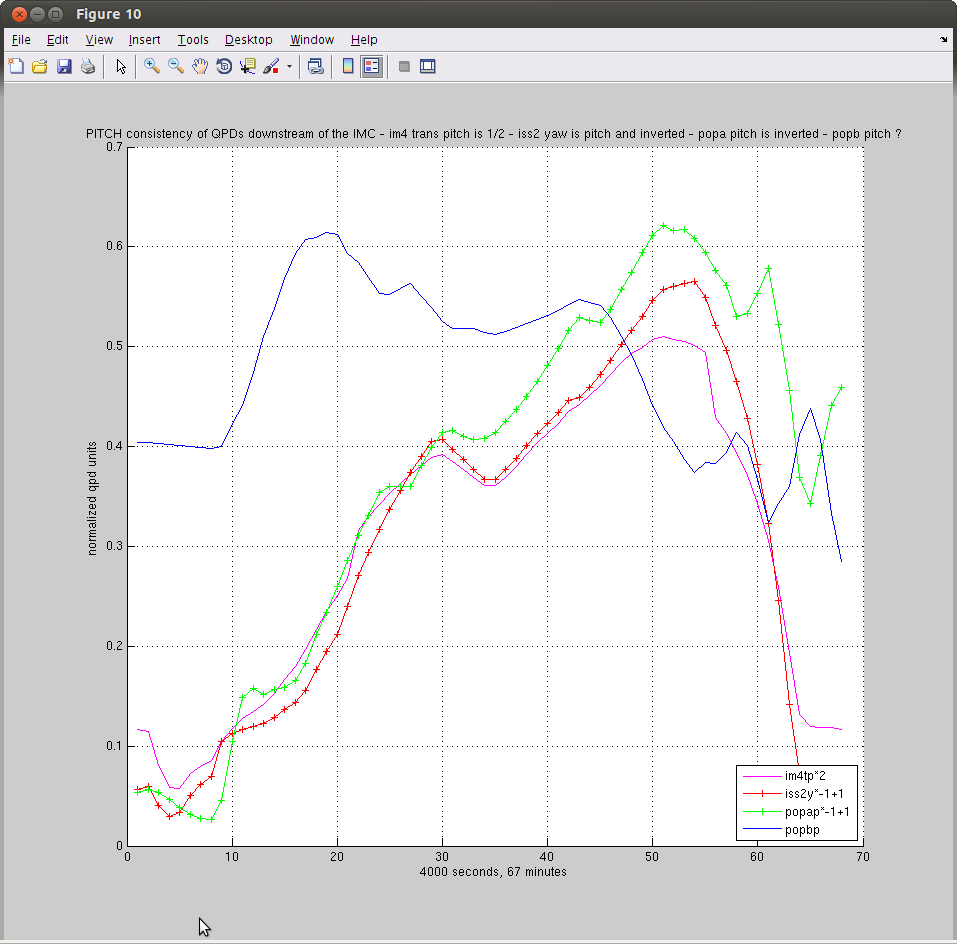Viewport: 957px width, 944px height.
Task: Click the iss2y*-1+1 legend entry
Action: [814, 793]
